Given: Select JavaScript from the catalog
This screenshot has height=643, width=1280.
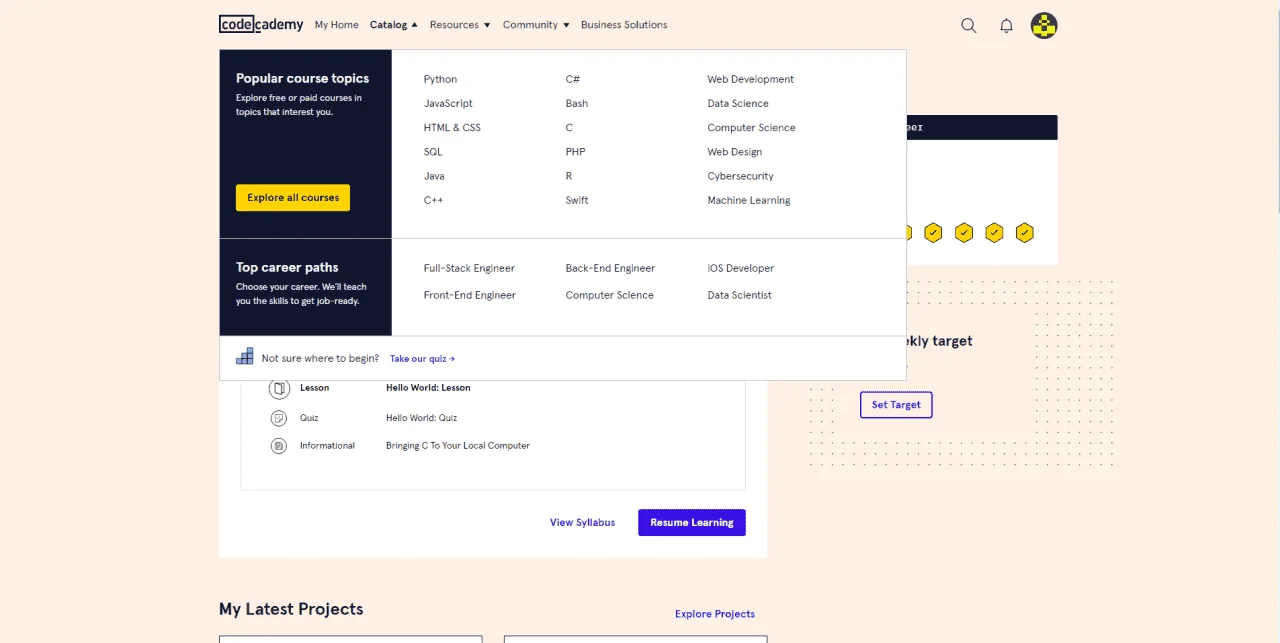Looking at the screenshot, I should 448,103.
